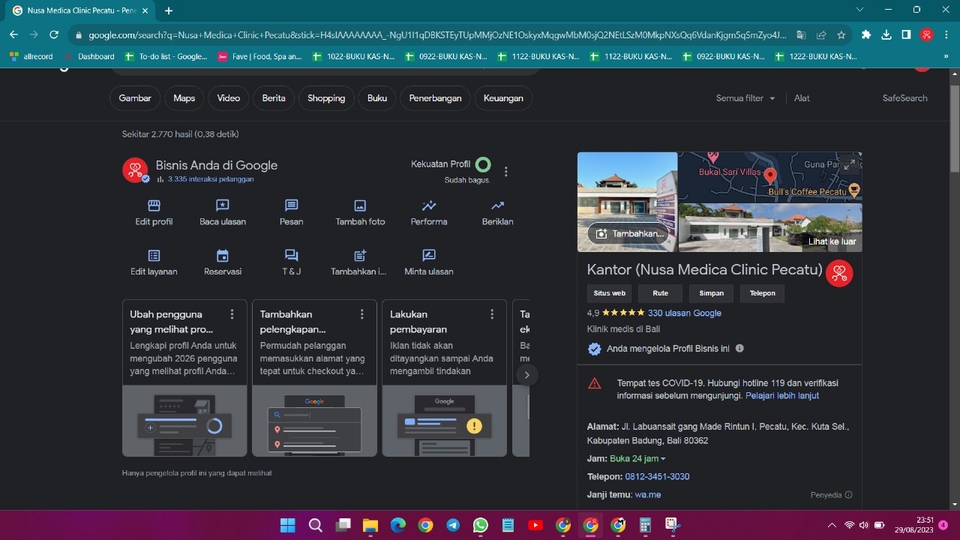Open Ubah pengguna yang melihat profil card

click(x=184, y=378)
